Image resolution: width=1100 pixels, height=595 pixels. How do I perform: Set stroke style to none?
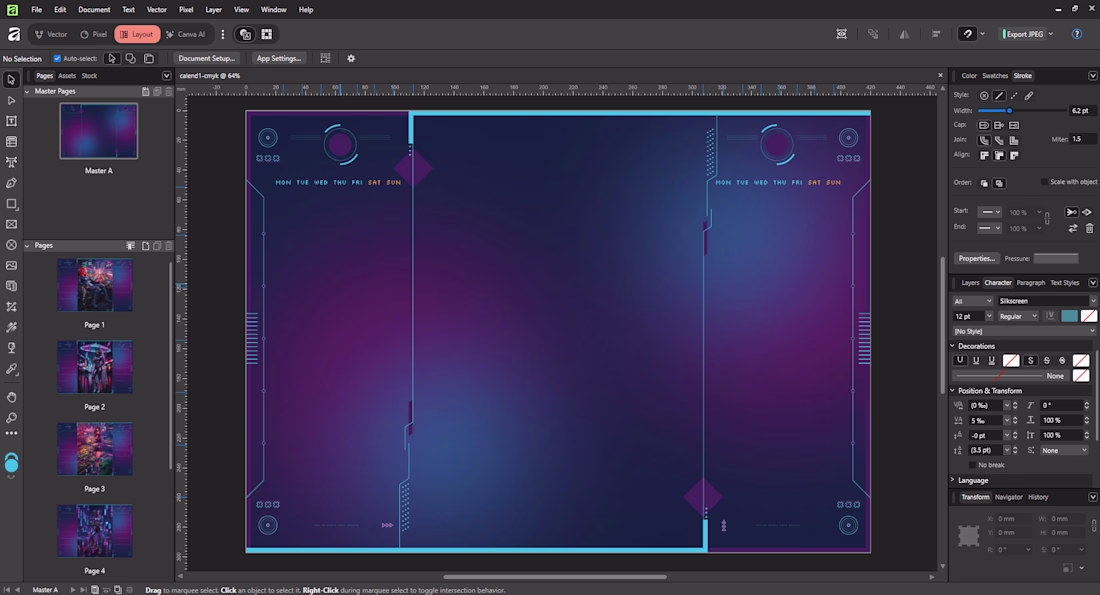[x=984, y=95]
